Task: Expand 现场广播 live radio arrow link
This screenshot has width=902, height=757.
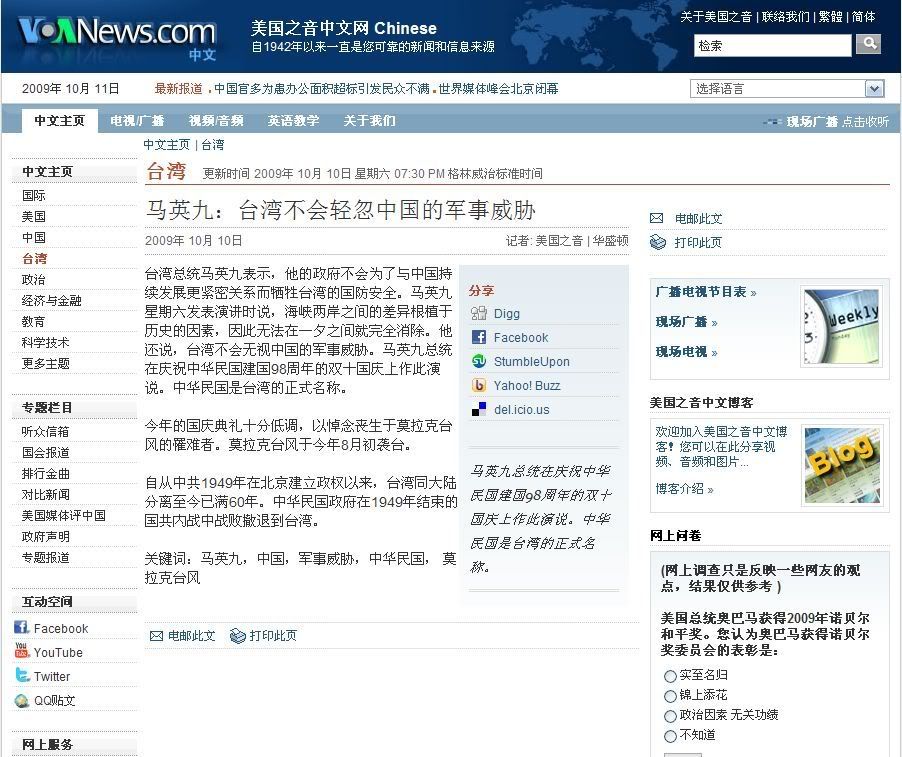Action: pyautogui.click(x=686, y=322)
